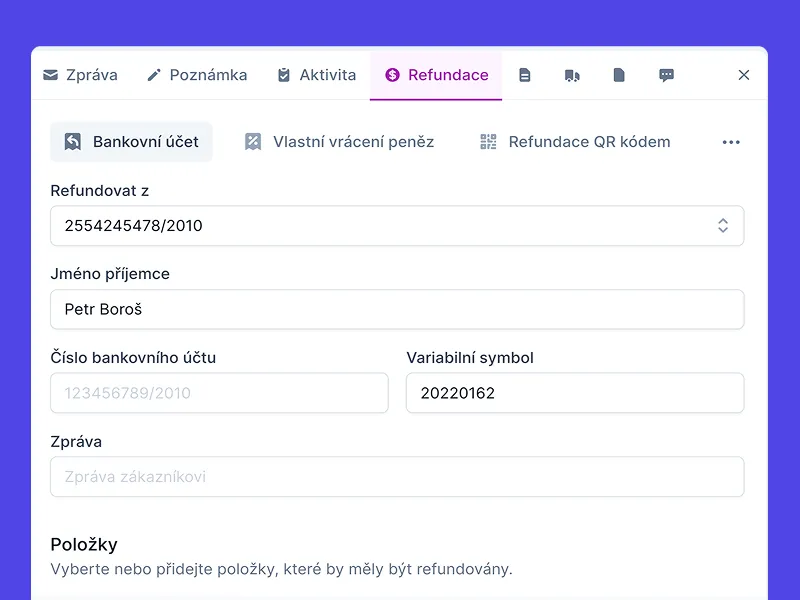Open the Zpráva tab
Image resolution: width=800 pixels, height=600 pixels.
(x=83, y=74)
